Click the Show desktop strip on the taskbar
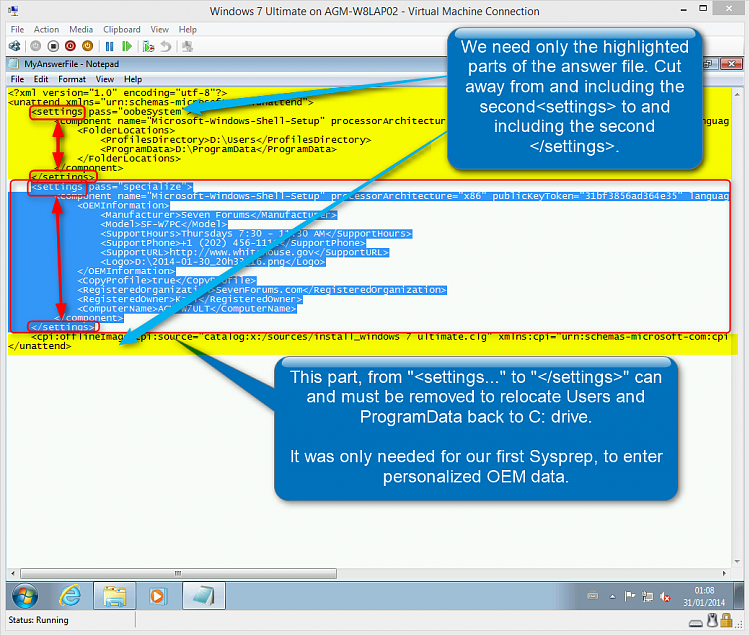The width and height of the screenshot is (750, 636). [739, 596]
